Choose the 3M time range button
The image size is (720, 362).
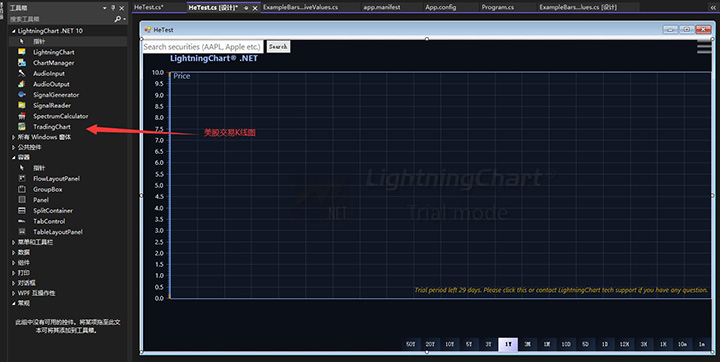click(527, 344)
